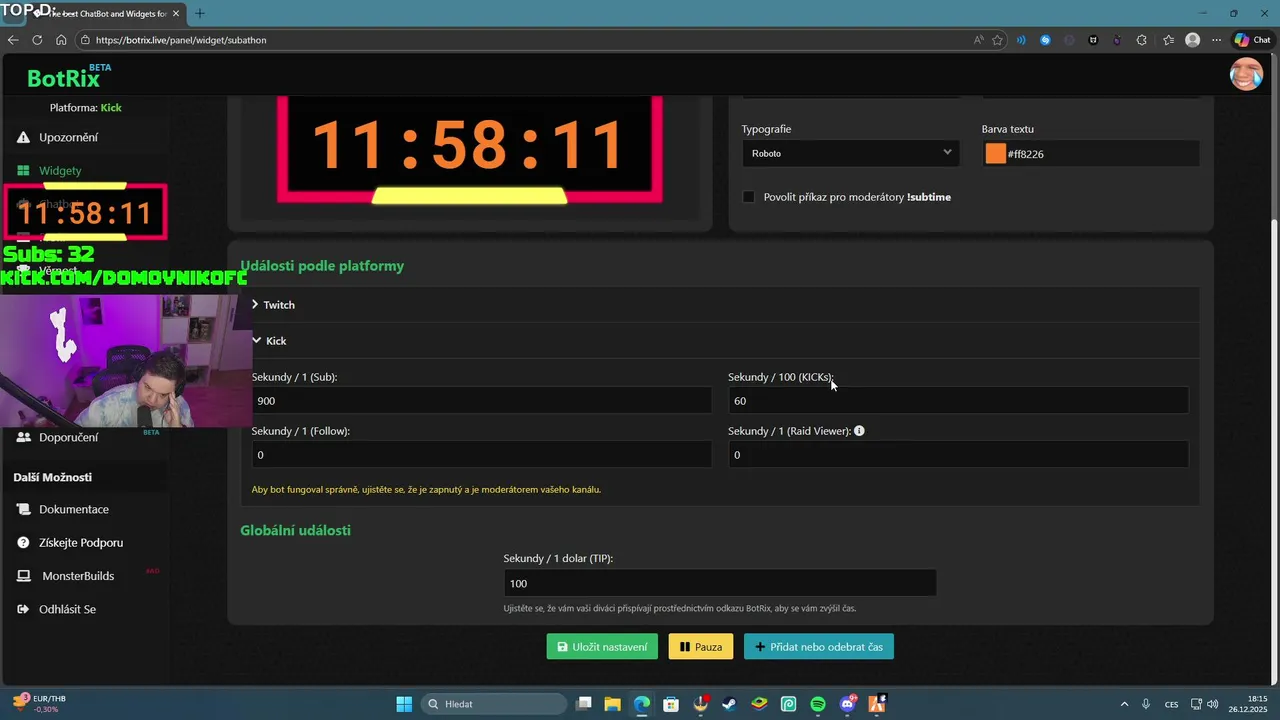This screenshot has width=1280, height=720.
Task: Click the Hledat taskbar search box
Action: pos(494,704)
